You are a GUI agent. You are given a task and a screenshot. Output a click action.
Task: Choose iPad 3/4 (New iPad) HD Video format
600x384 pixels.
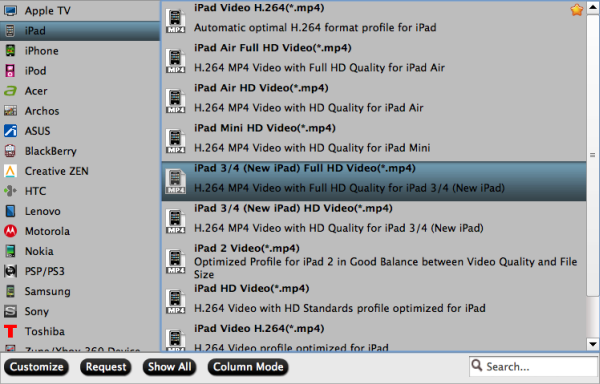(374, 218)
